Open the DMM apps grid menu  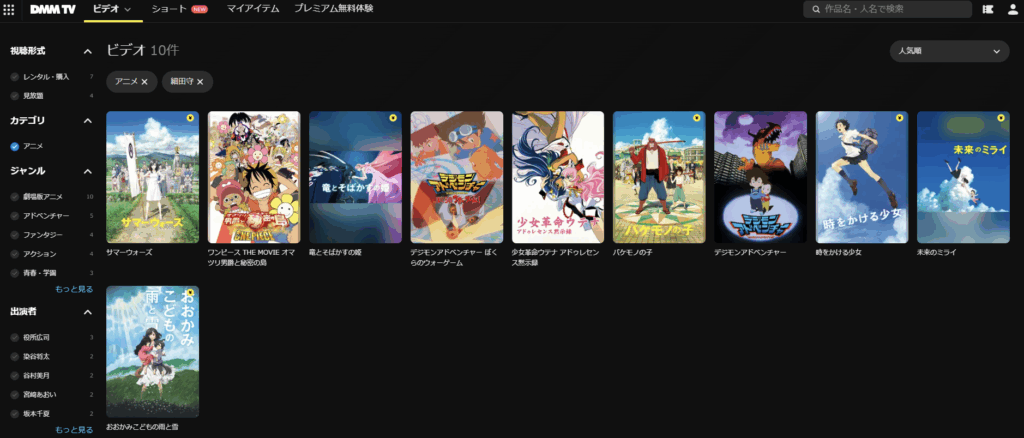pos(9,9)
